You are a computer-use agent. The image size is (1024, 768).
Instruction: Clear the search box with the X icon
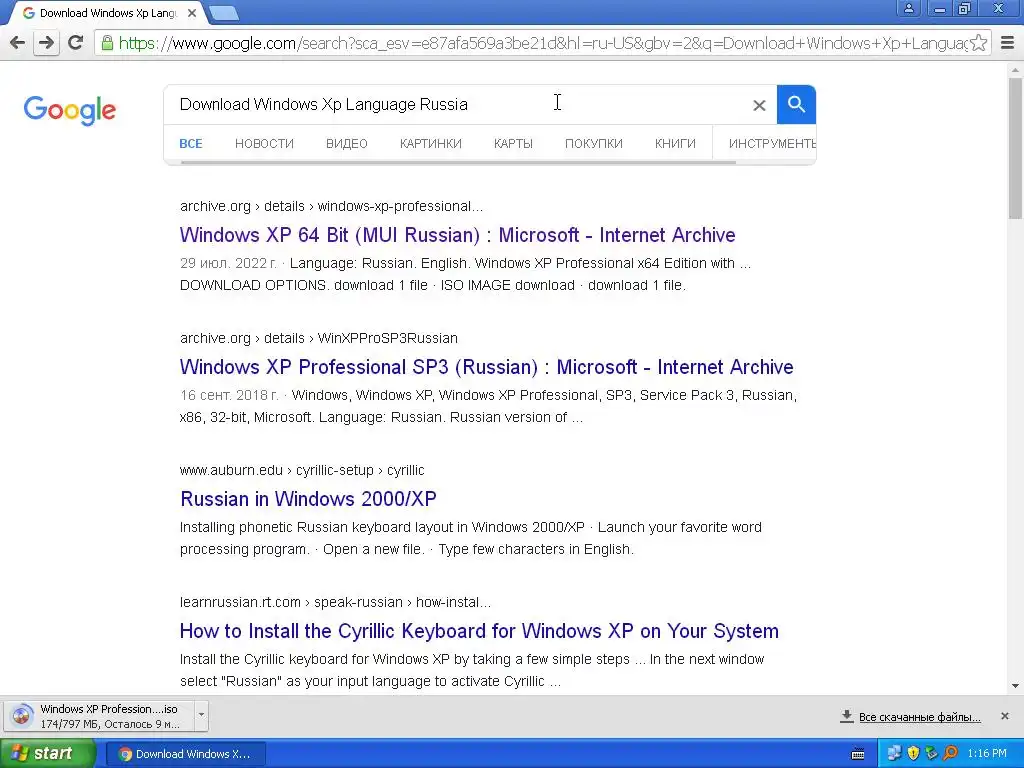tap(759, 105)
